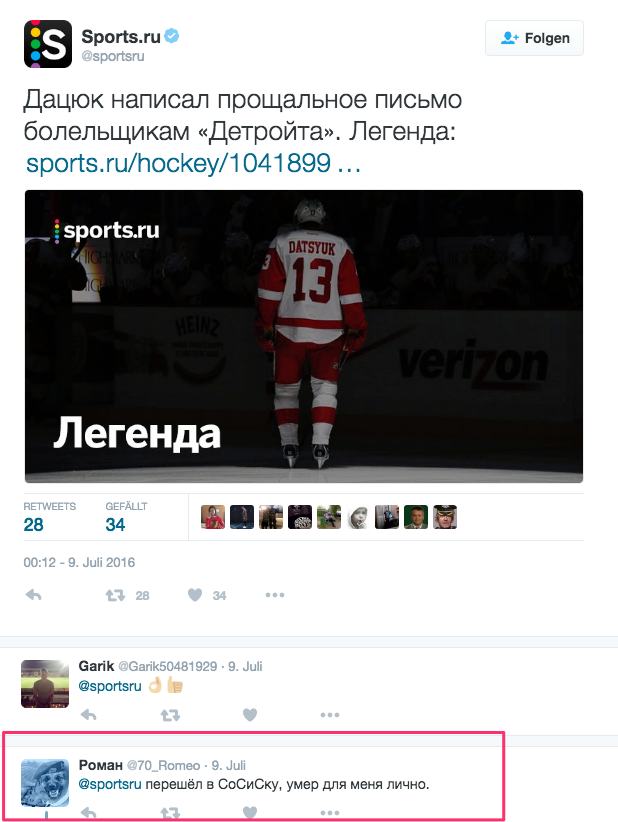Image resolution: width=618 pixels, height=822 pixels.
Task: Like Роман's reply
Action: click(250, 813)
